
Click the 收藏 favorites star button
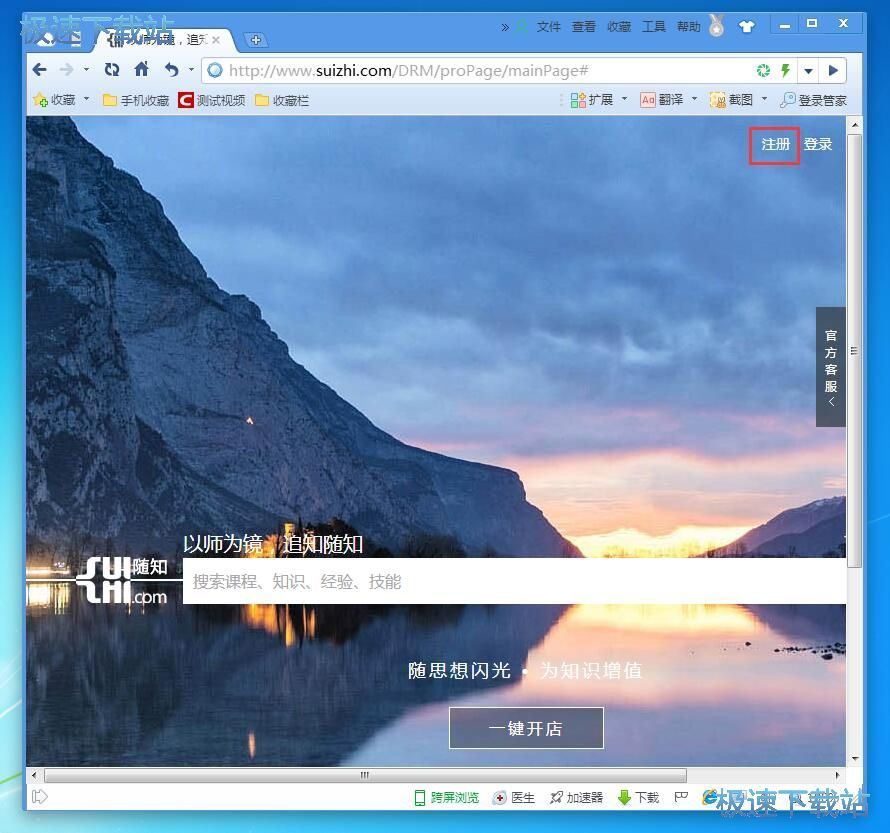(54, 100)
